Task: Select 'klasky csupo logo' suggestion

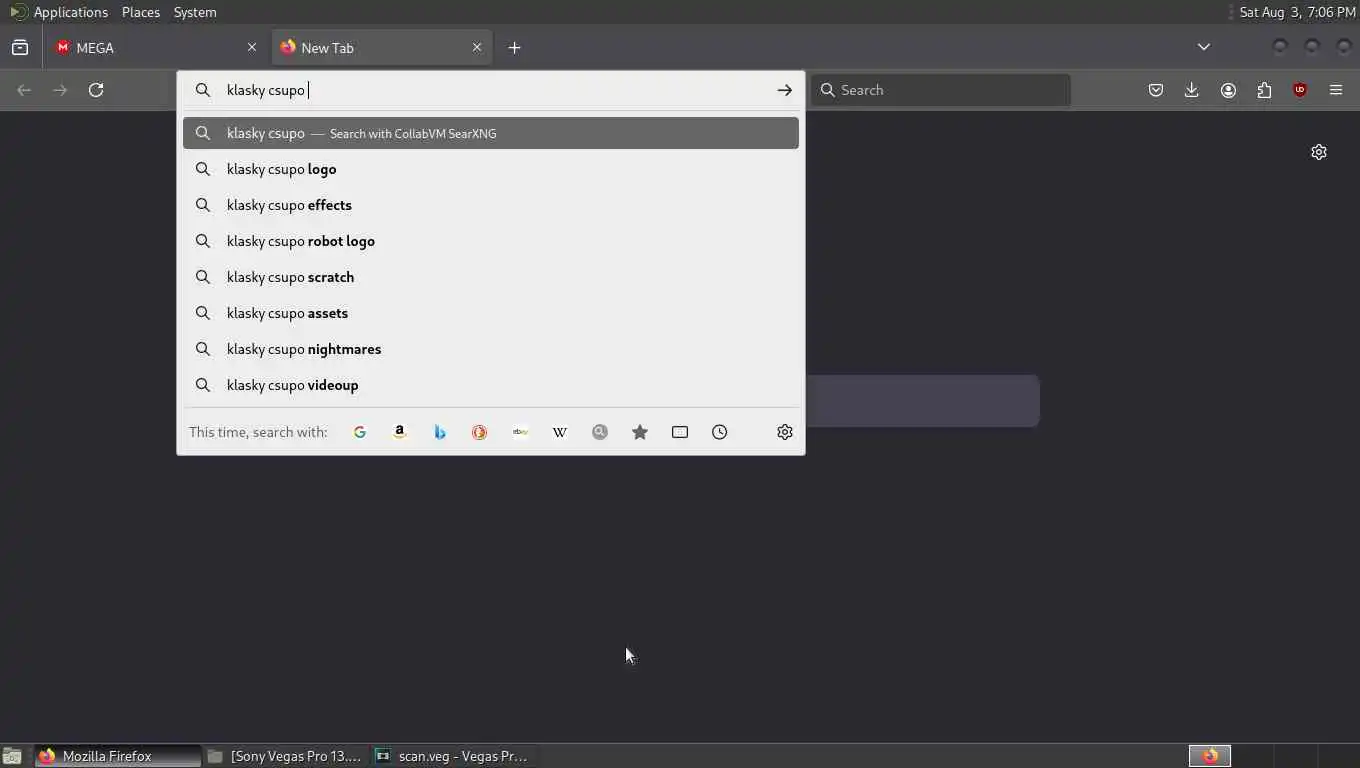Action: [x=491, y=169]
